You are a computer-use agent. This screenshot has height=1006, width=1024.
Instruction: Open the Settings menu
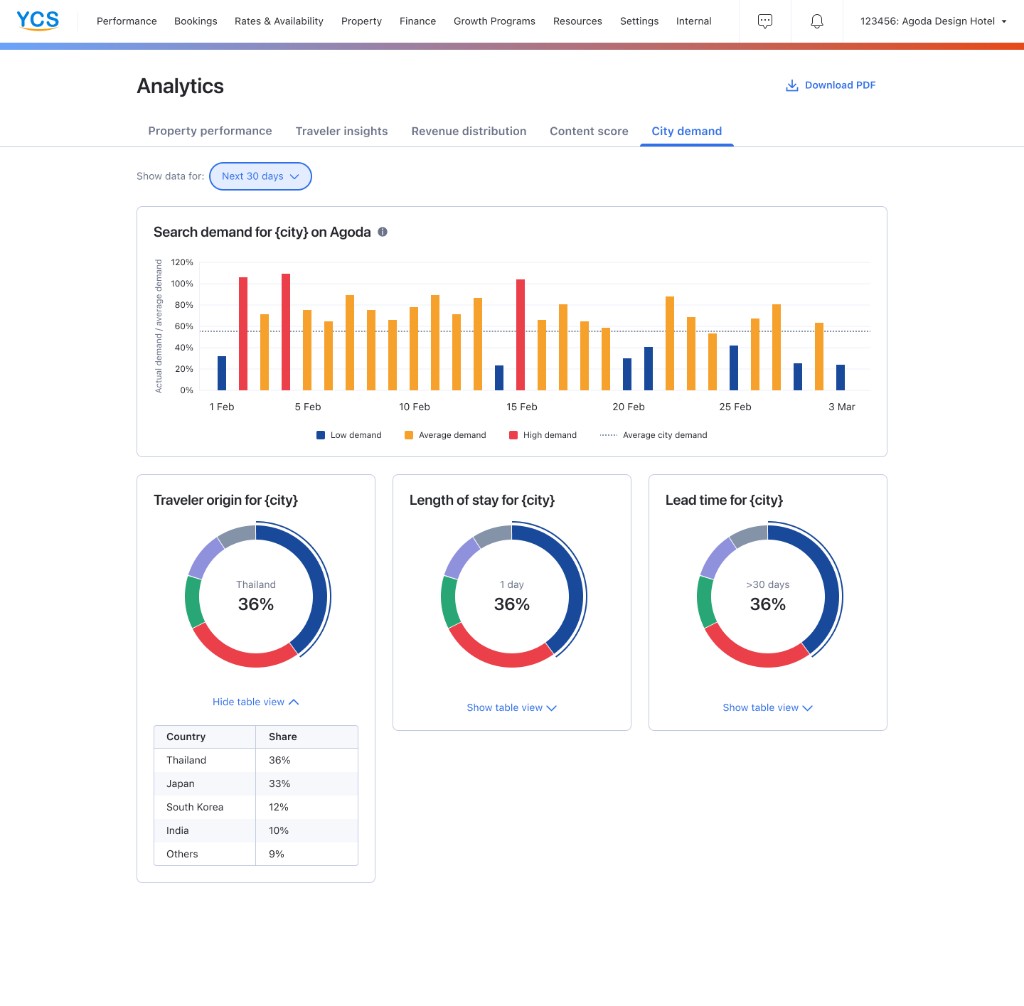coord(639,21)
